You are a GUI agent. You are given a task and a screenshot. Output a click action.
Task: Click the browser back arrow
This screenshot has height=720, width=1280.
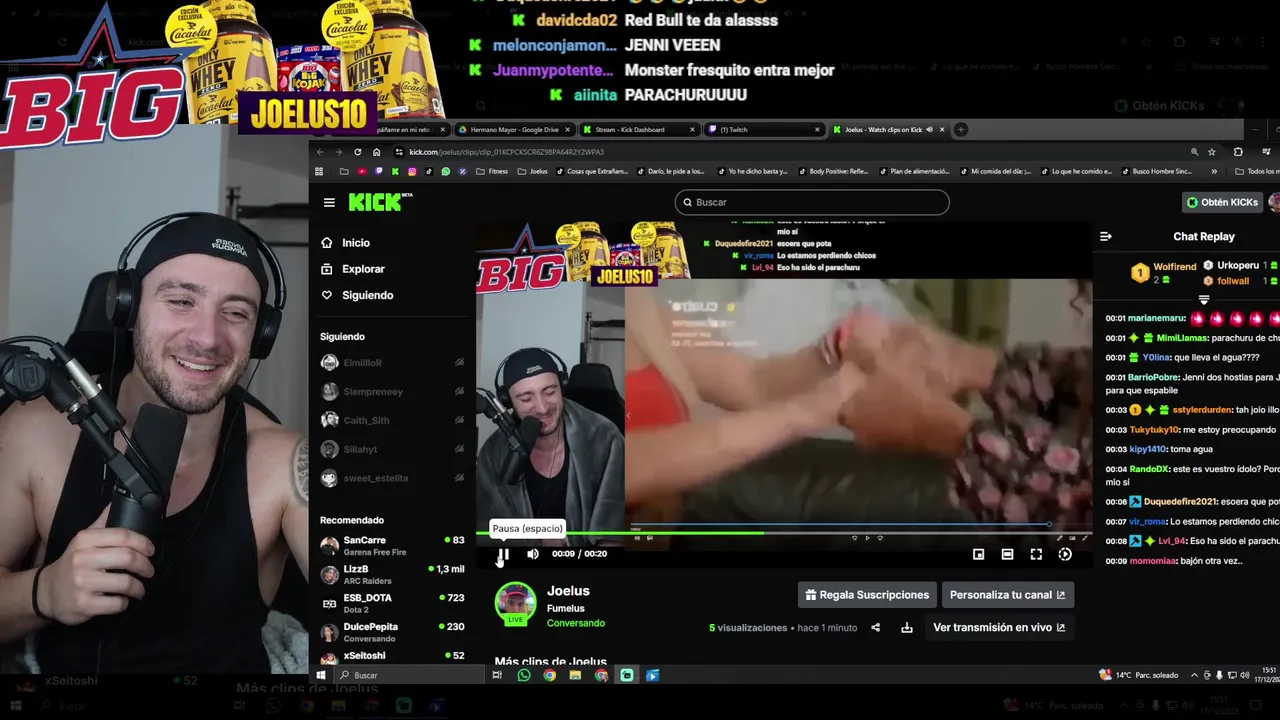pyautogui.click(x=320, y=152)
